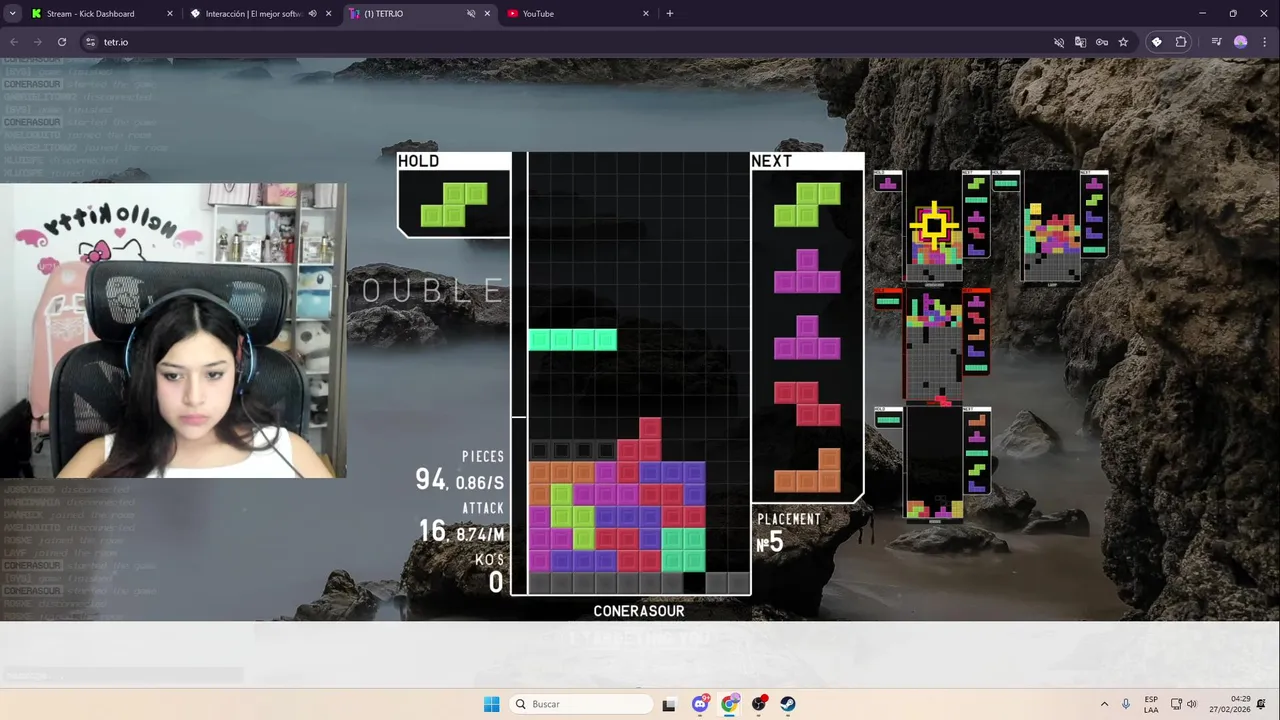Image resolution: width=1280 pixels, height=720 pixels.
Task: Open the Extensions puzzle menu
Action: (x=1181, y=42)
